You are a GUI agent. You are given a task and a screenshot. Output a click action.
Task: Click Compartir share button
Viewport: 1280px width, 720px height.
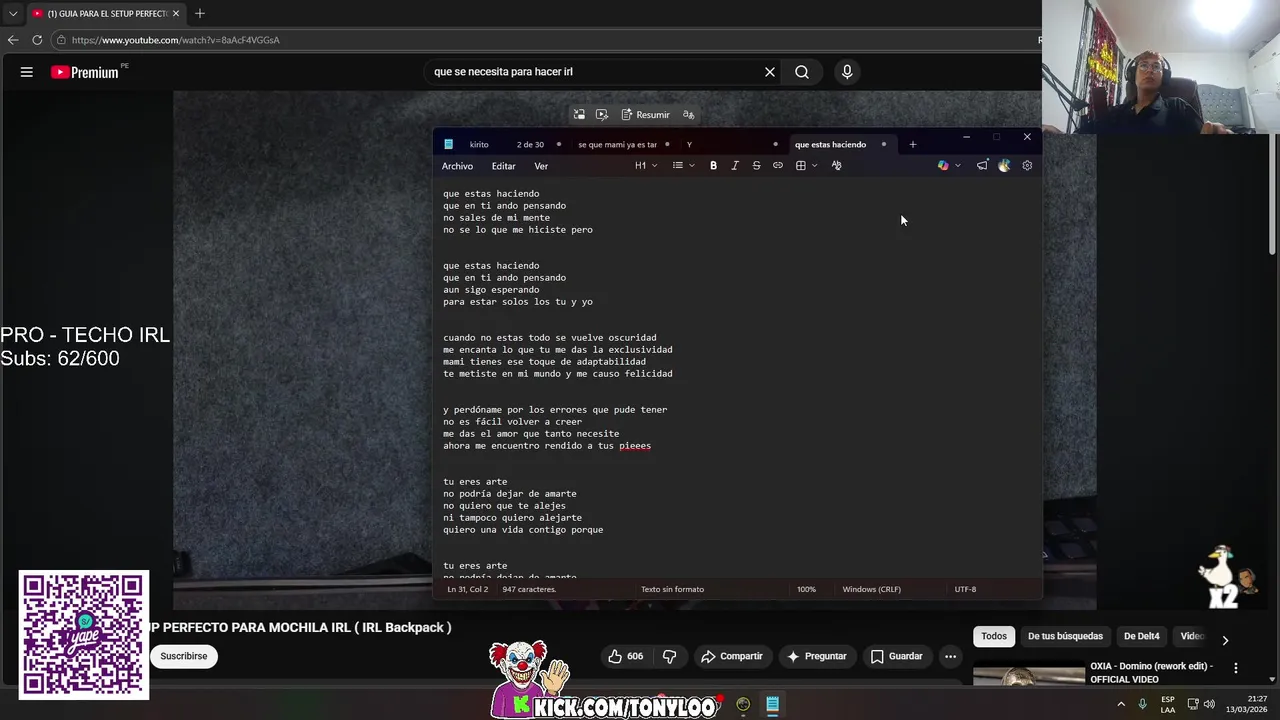pos(732,656)
